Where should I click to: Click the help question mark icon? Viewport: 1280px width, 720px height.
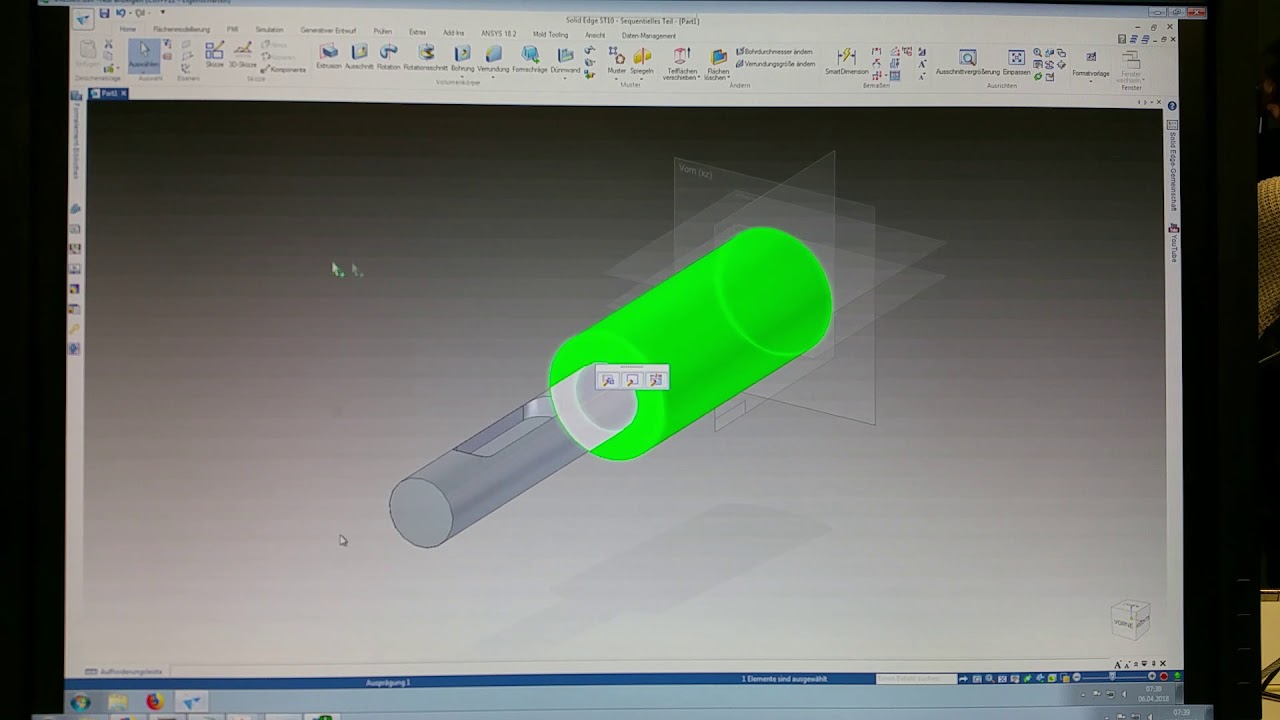click(x=1171, y=106)
